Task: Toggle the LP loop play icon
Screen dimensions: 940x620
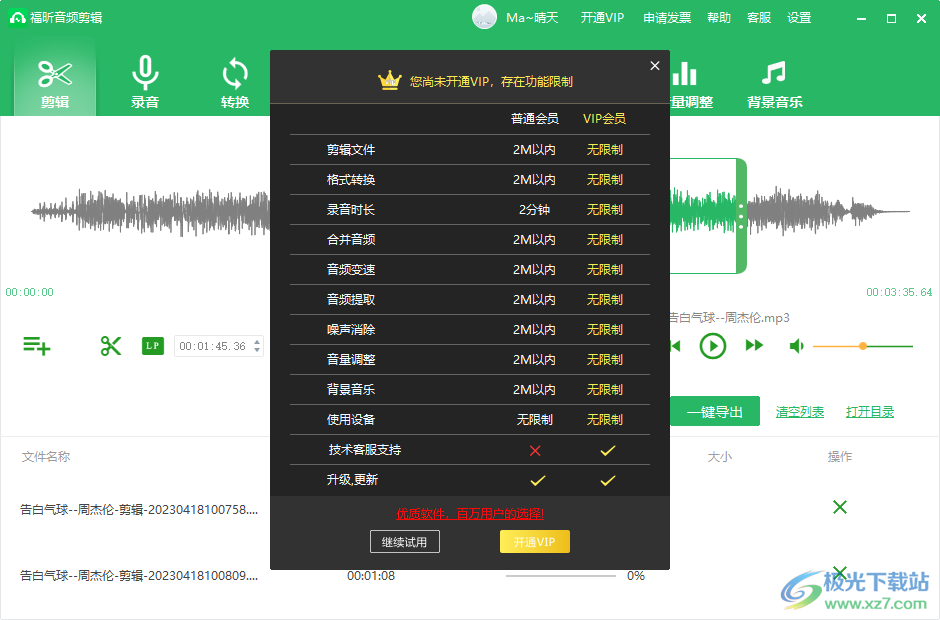Action: point(153,346)
